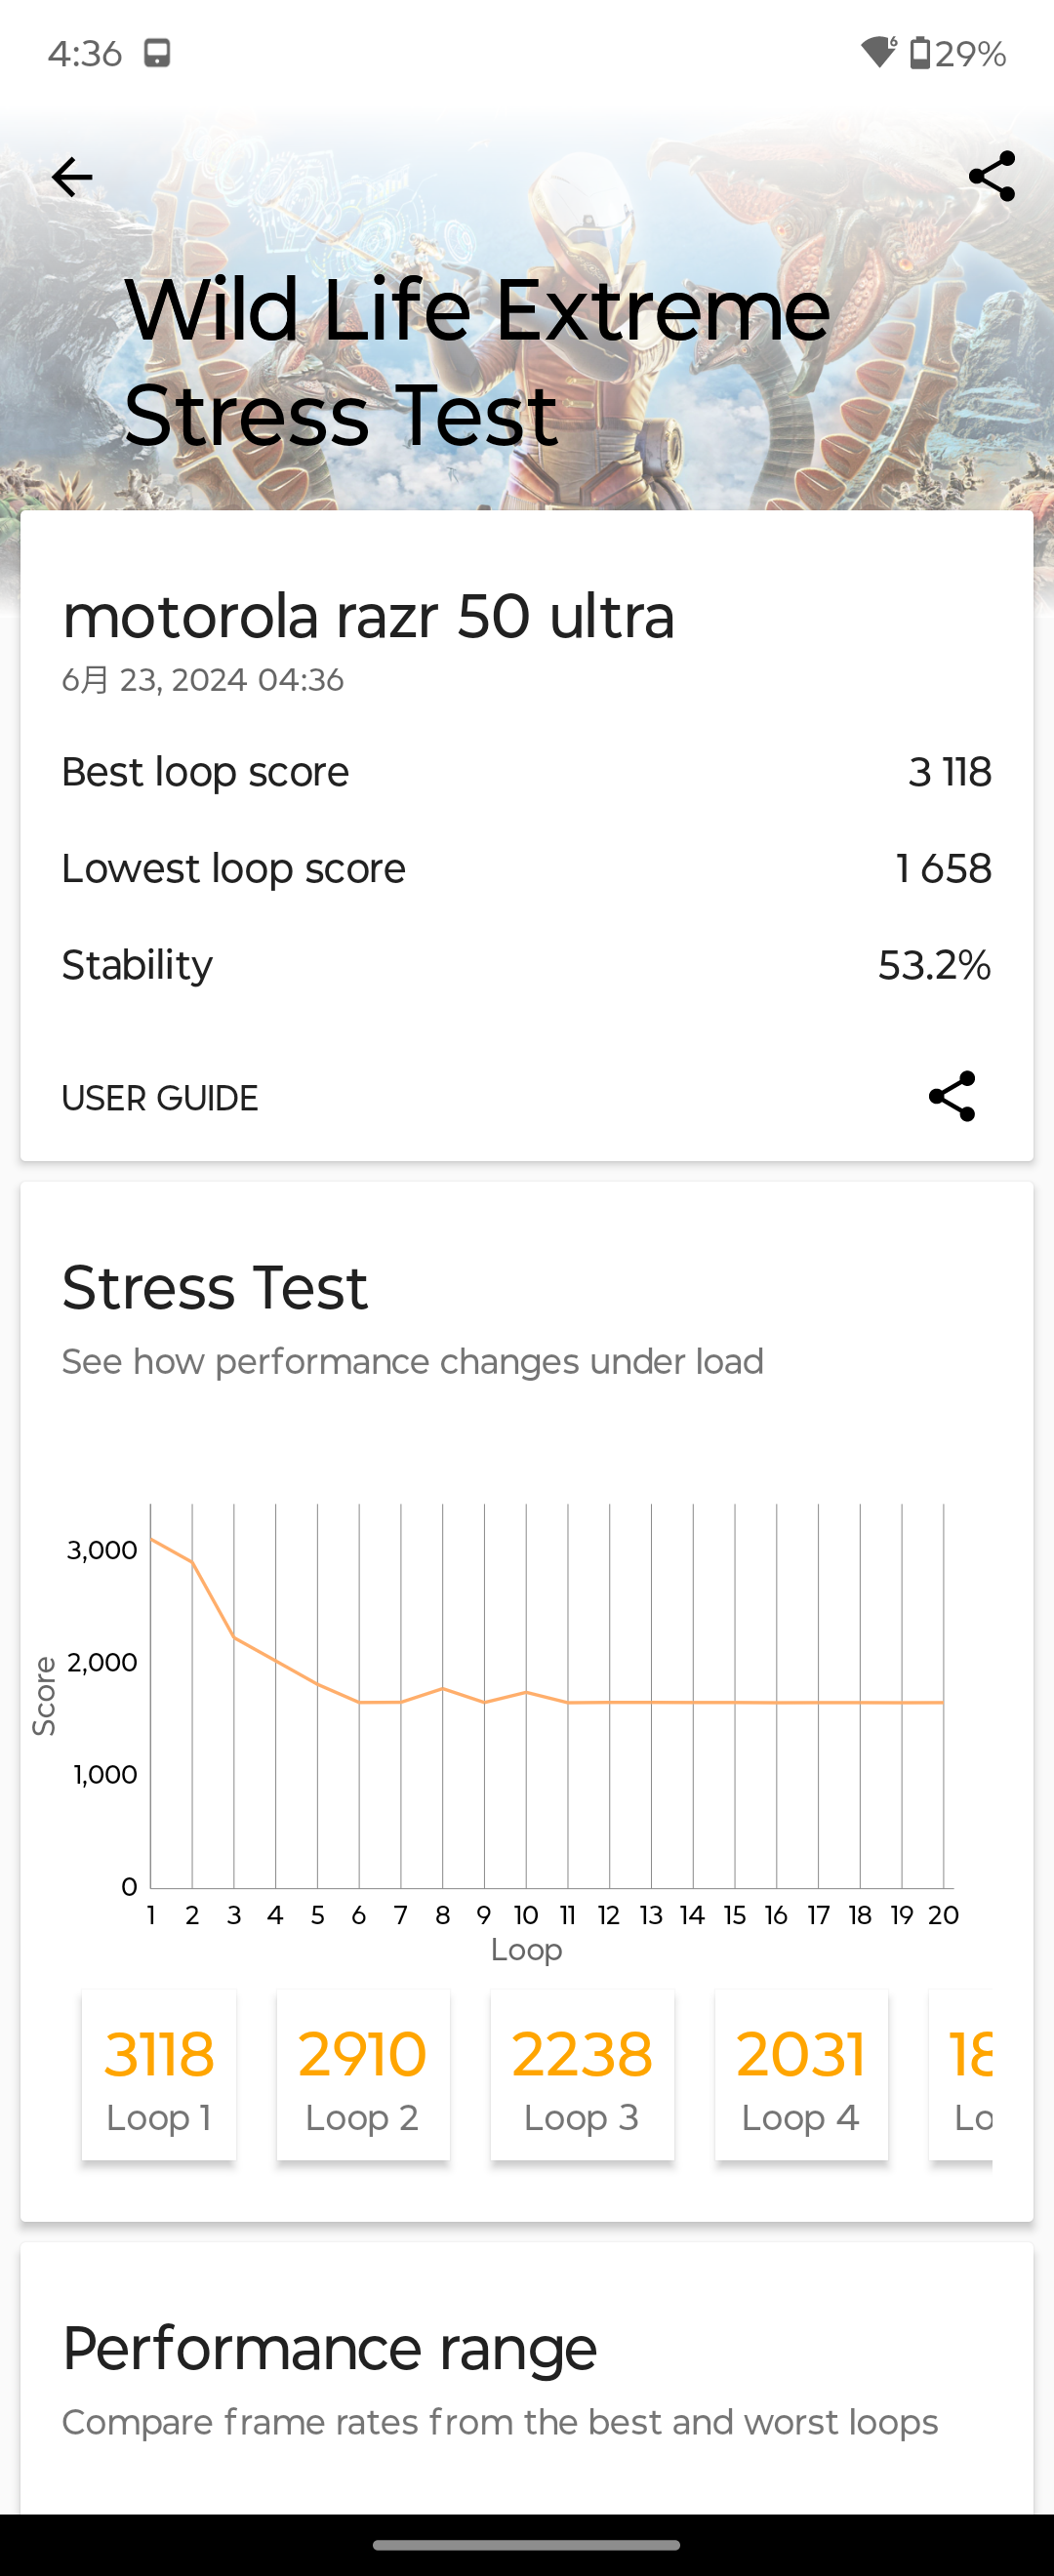Tap the loop 10 point on chart

click(x=526, y=1692)
